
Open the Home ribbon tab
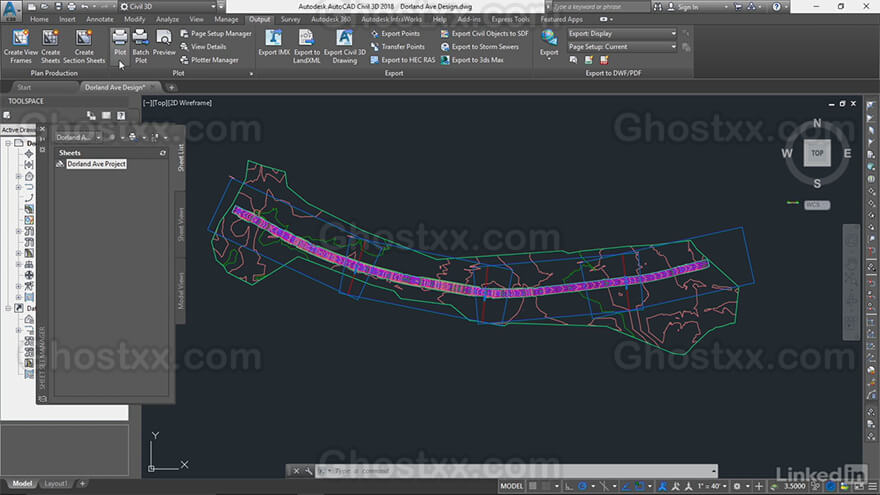click(x=39, y=19)
